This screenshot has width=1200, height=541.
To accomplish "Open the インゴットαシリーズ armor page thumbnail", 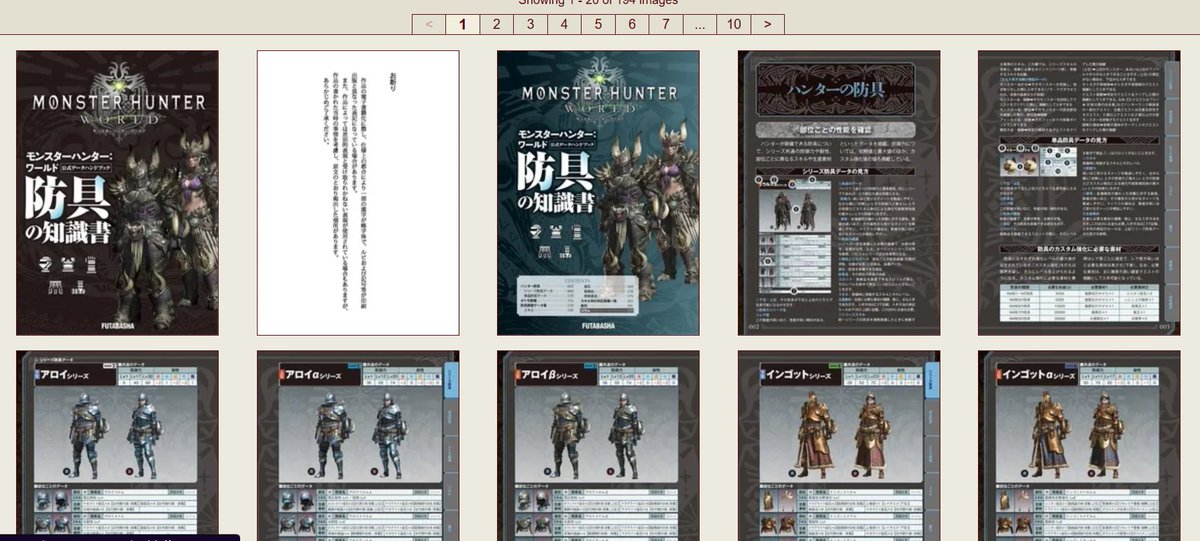I will 1079,445.
